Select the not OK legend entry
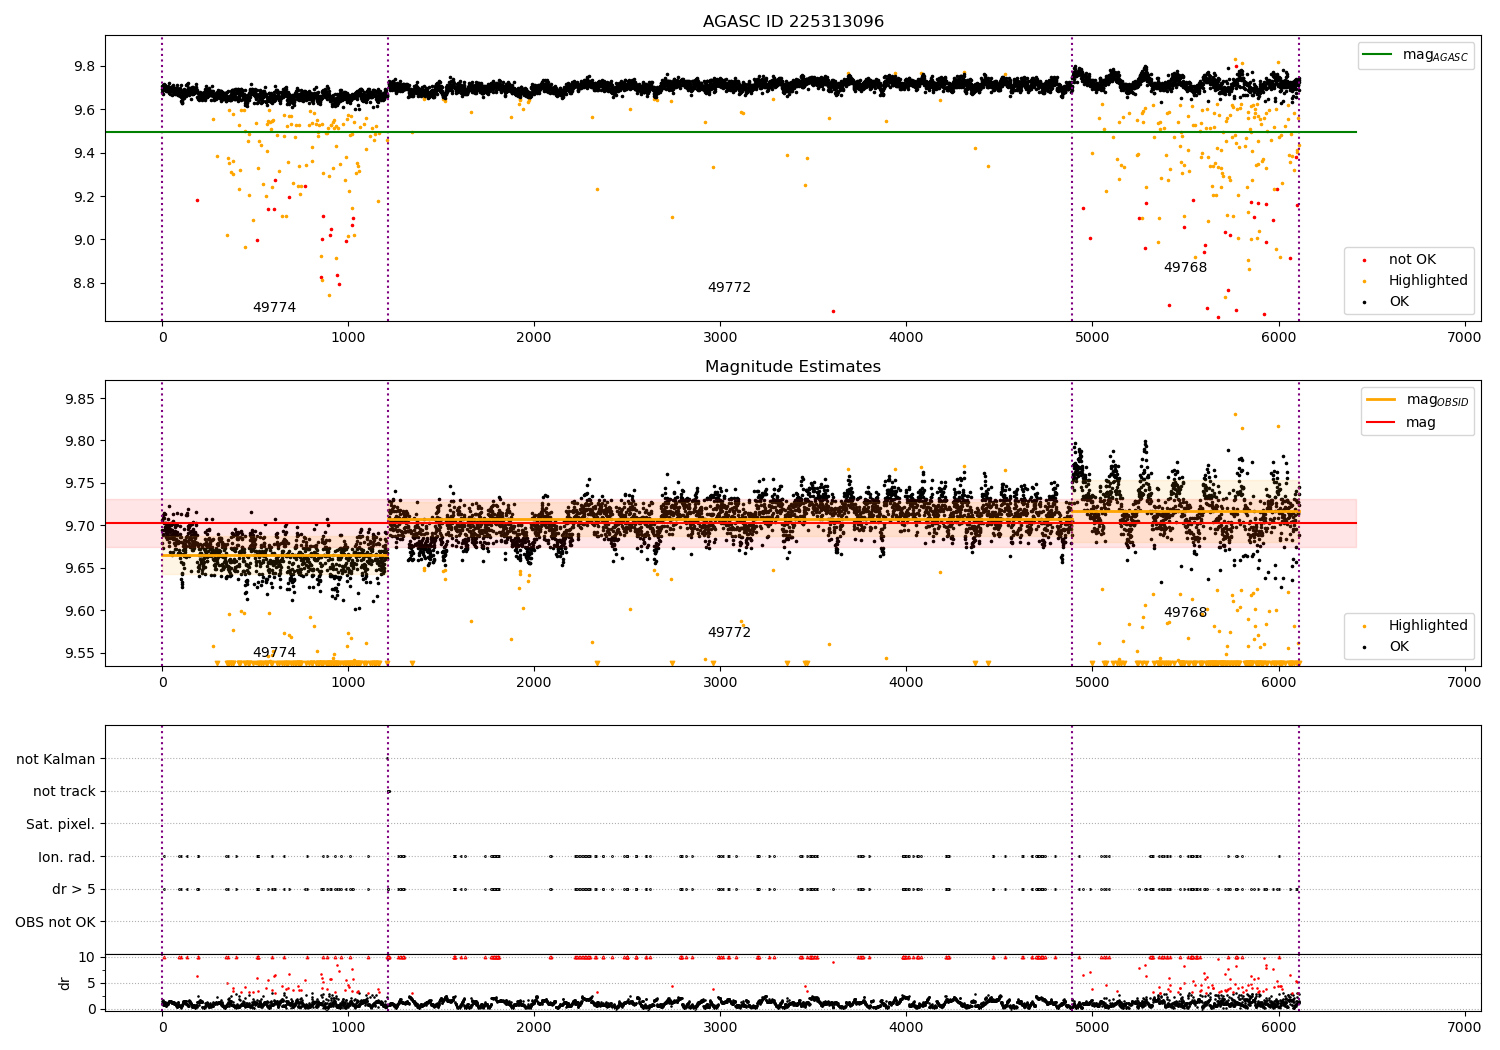 (x=1412, y=260)
